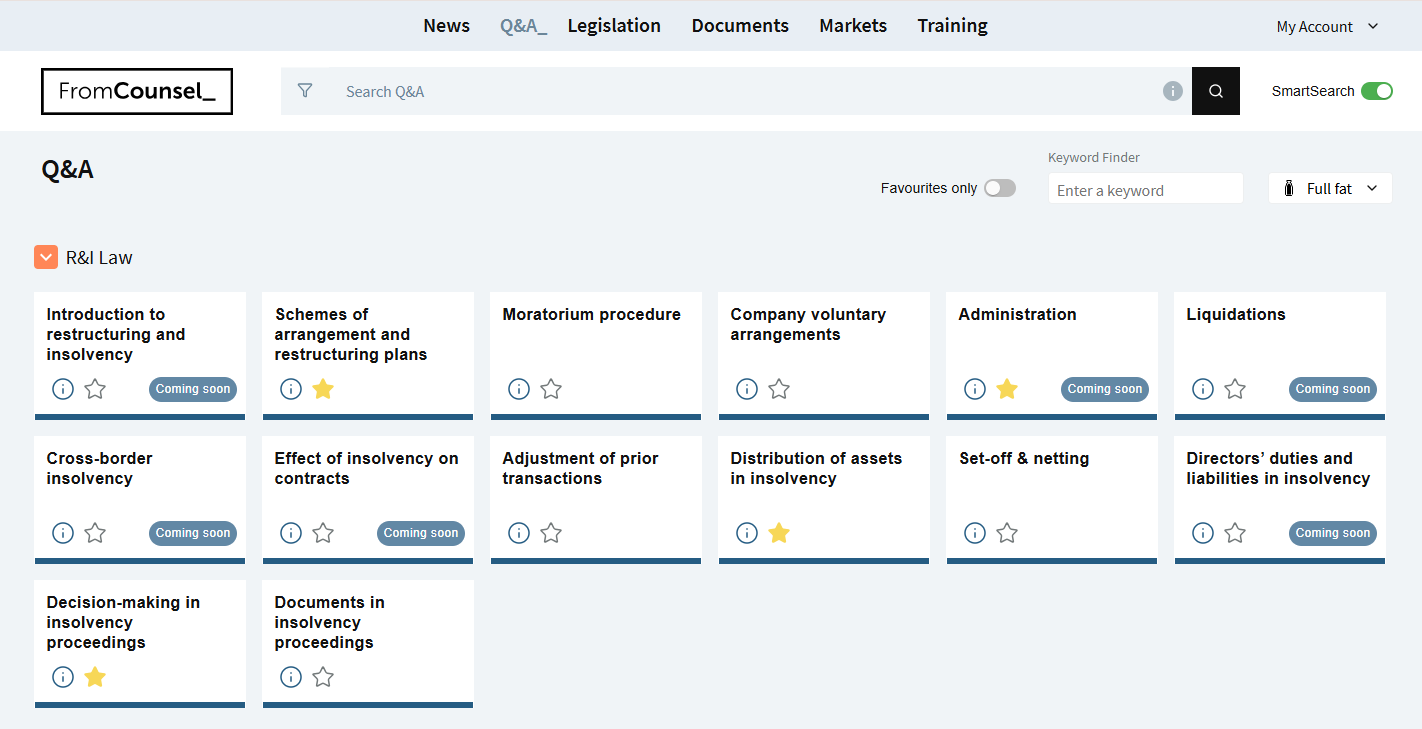Switch to the Markets tab
1422x729 pixels.
(x=853, y=26)
